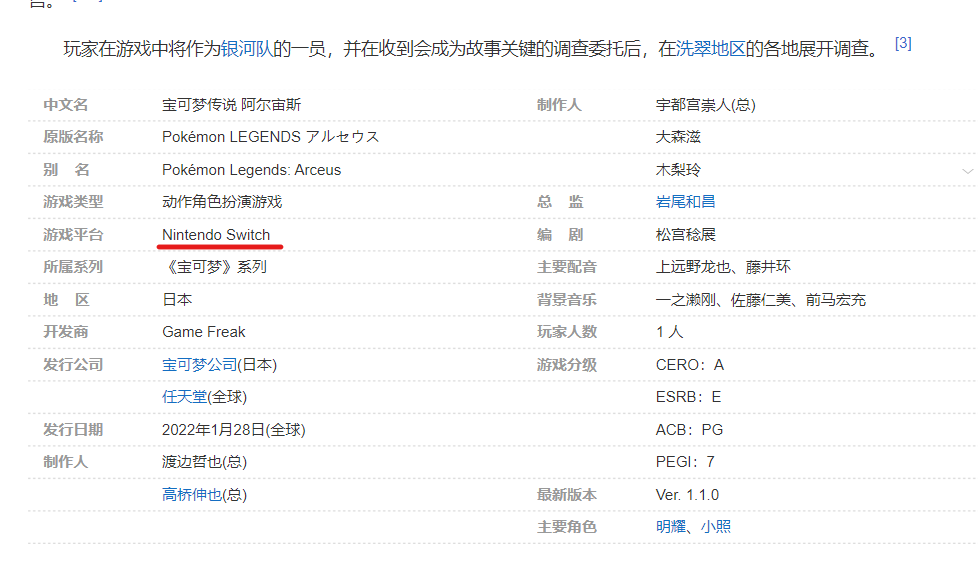Click the 游戏平台 field label

point(73,235)
